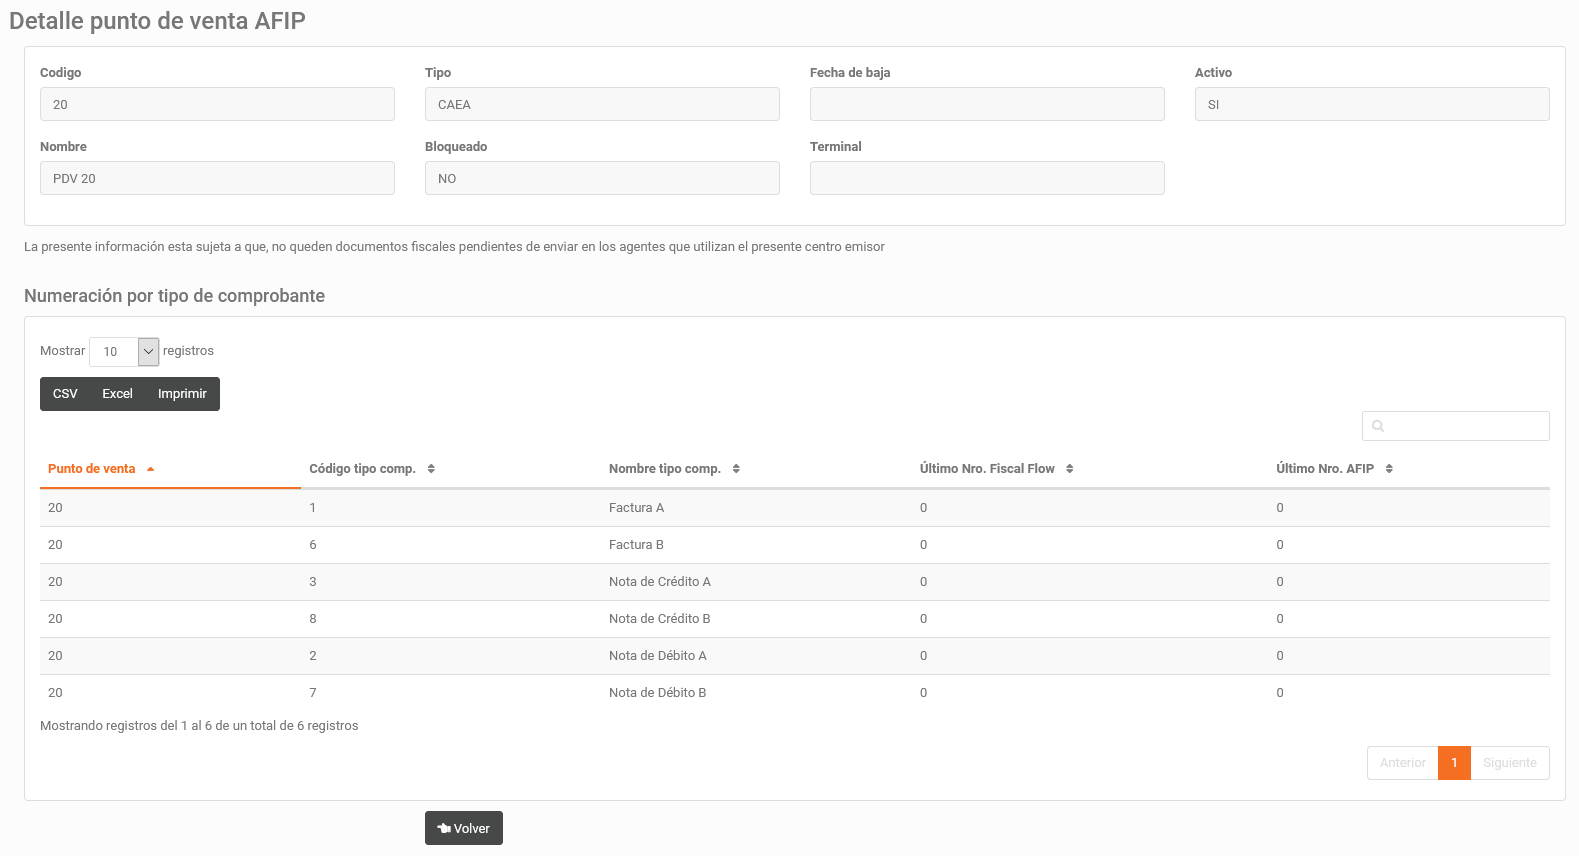Go to the Anterior page
Screen dimensions: 1579x856
point(1402,763)
